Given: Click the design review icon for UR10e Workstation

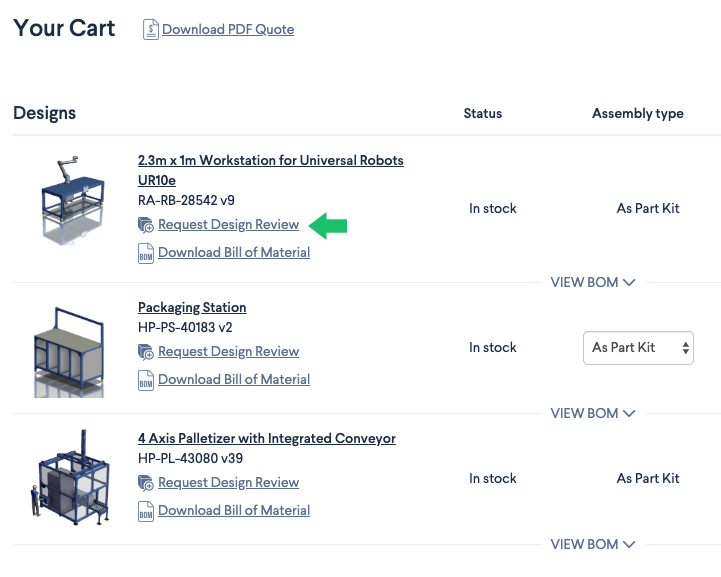Looking at the screenshot, I should point(146,225).
